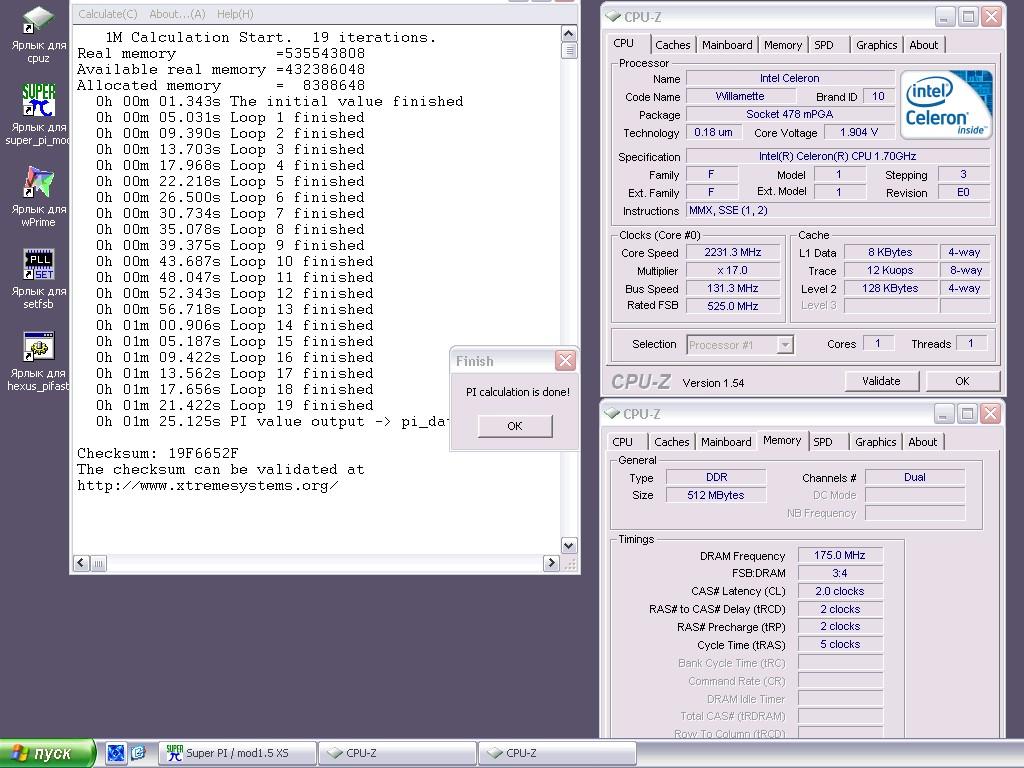Viewport: 1024px width, 768px height.
Task: Click the Core Speed value 2231.3 MHz
Action: point(733,252)
